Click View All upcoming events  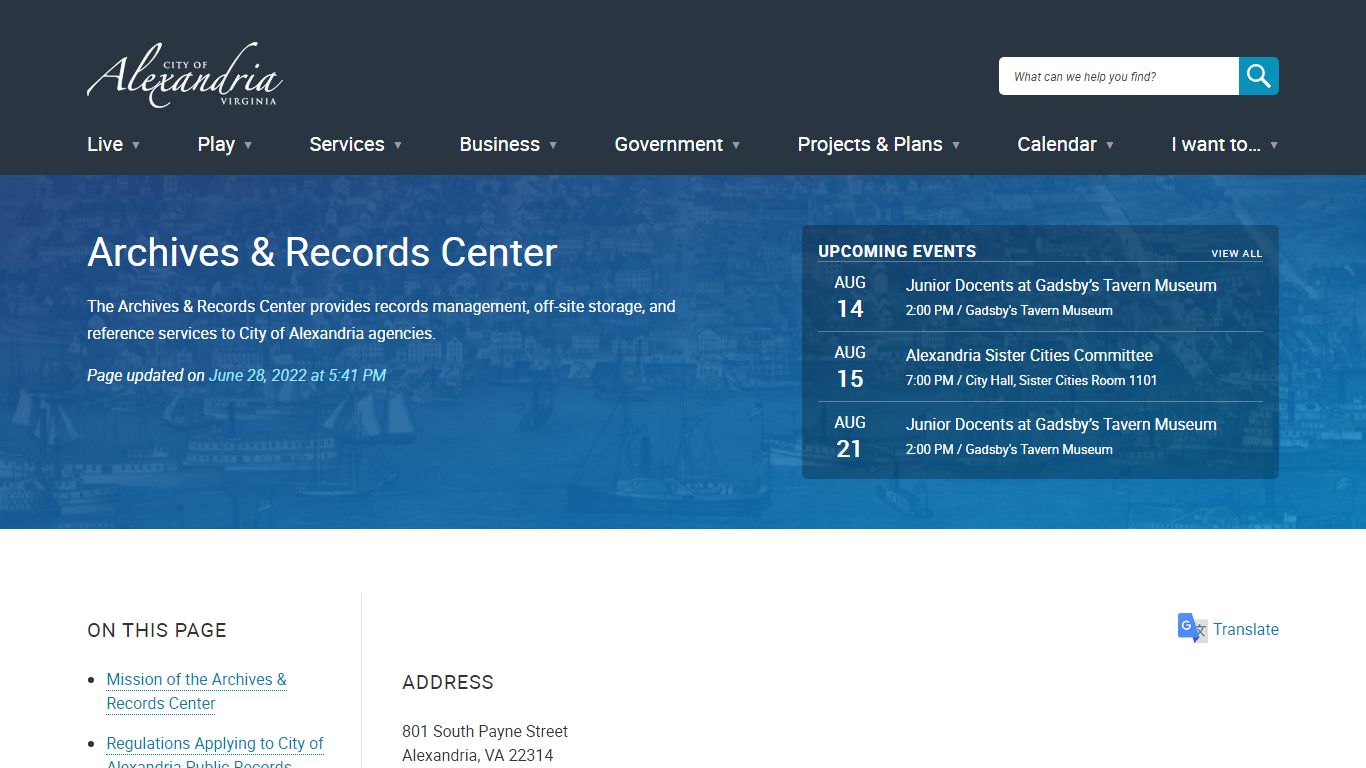click(1237, 254)
